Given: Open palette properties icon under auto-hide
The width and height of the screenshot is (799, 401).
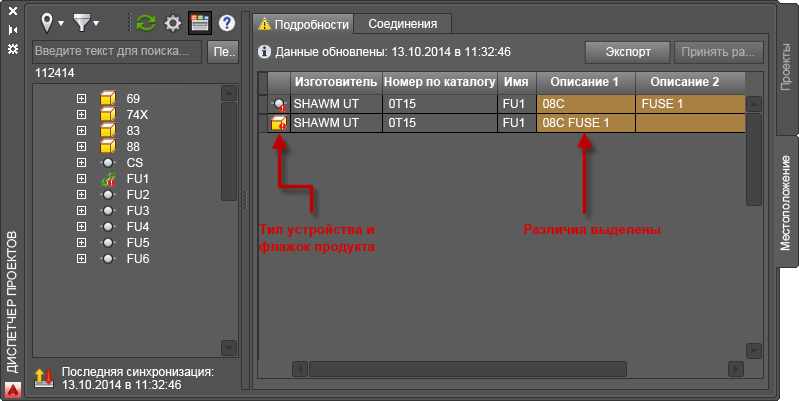Looking at the screenshot, I should tap(13, 49).
